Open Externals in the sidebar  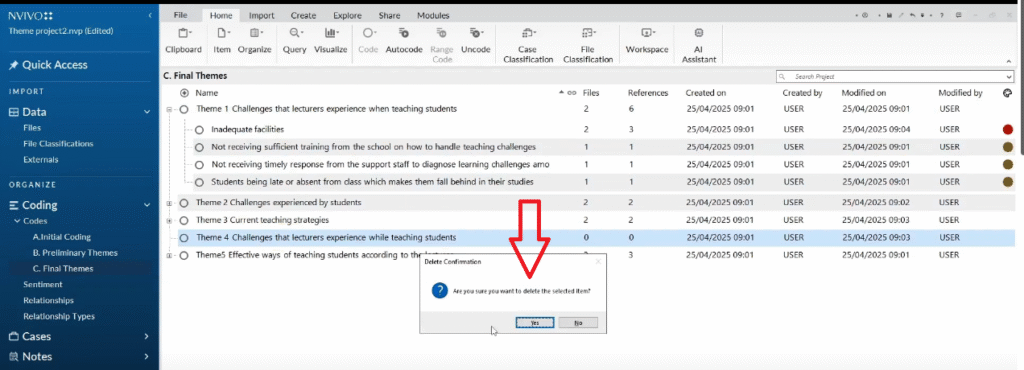(40, 159)
